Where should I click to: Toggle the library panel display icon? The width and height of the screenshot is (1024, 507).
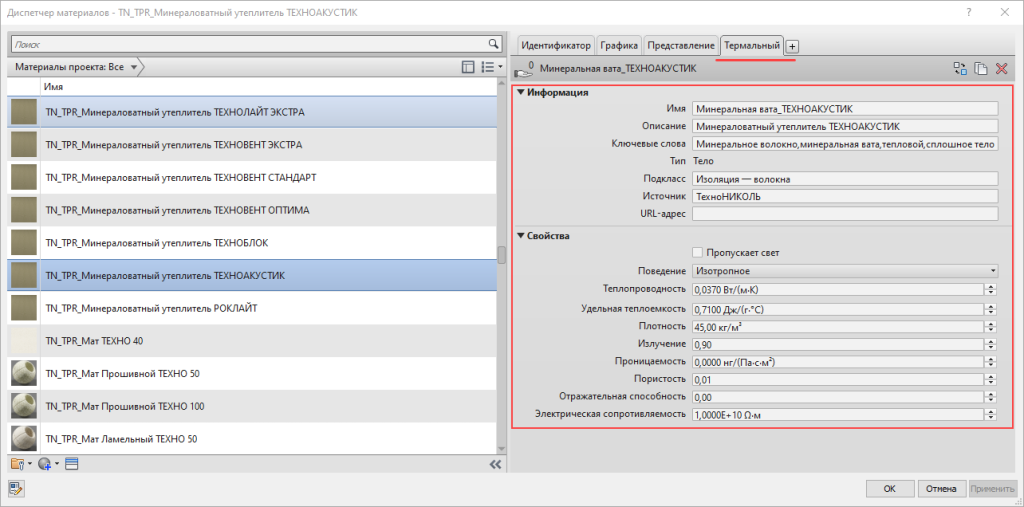pyautogui.click(x=468, y=67)
